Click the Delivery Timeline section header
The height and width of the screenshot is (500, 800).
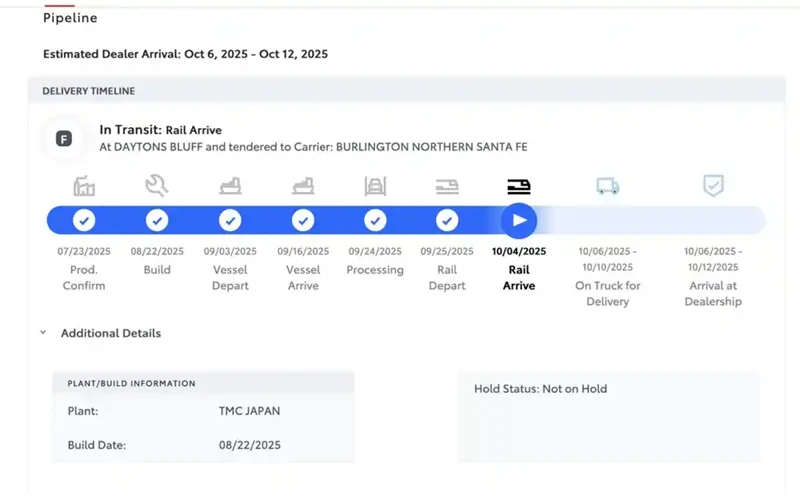point(89,91)
